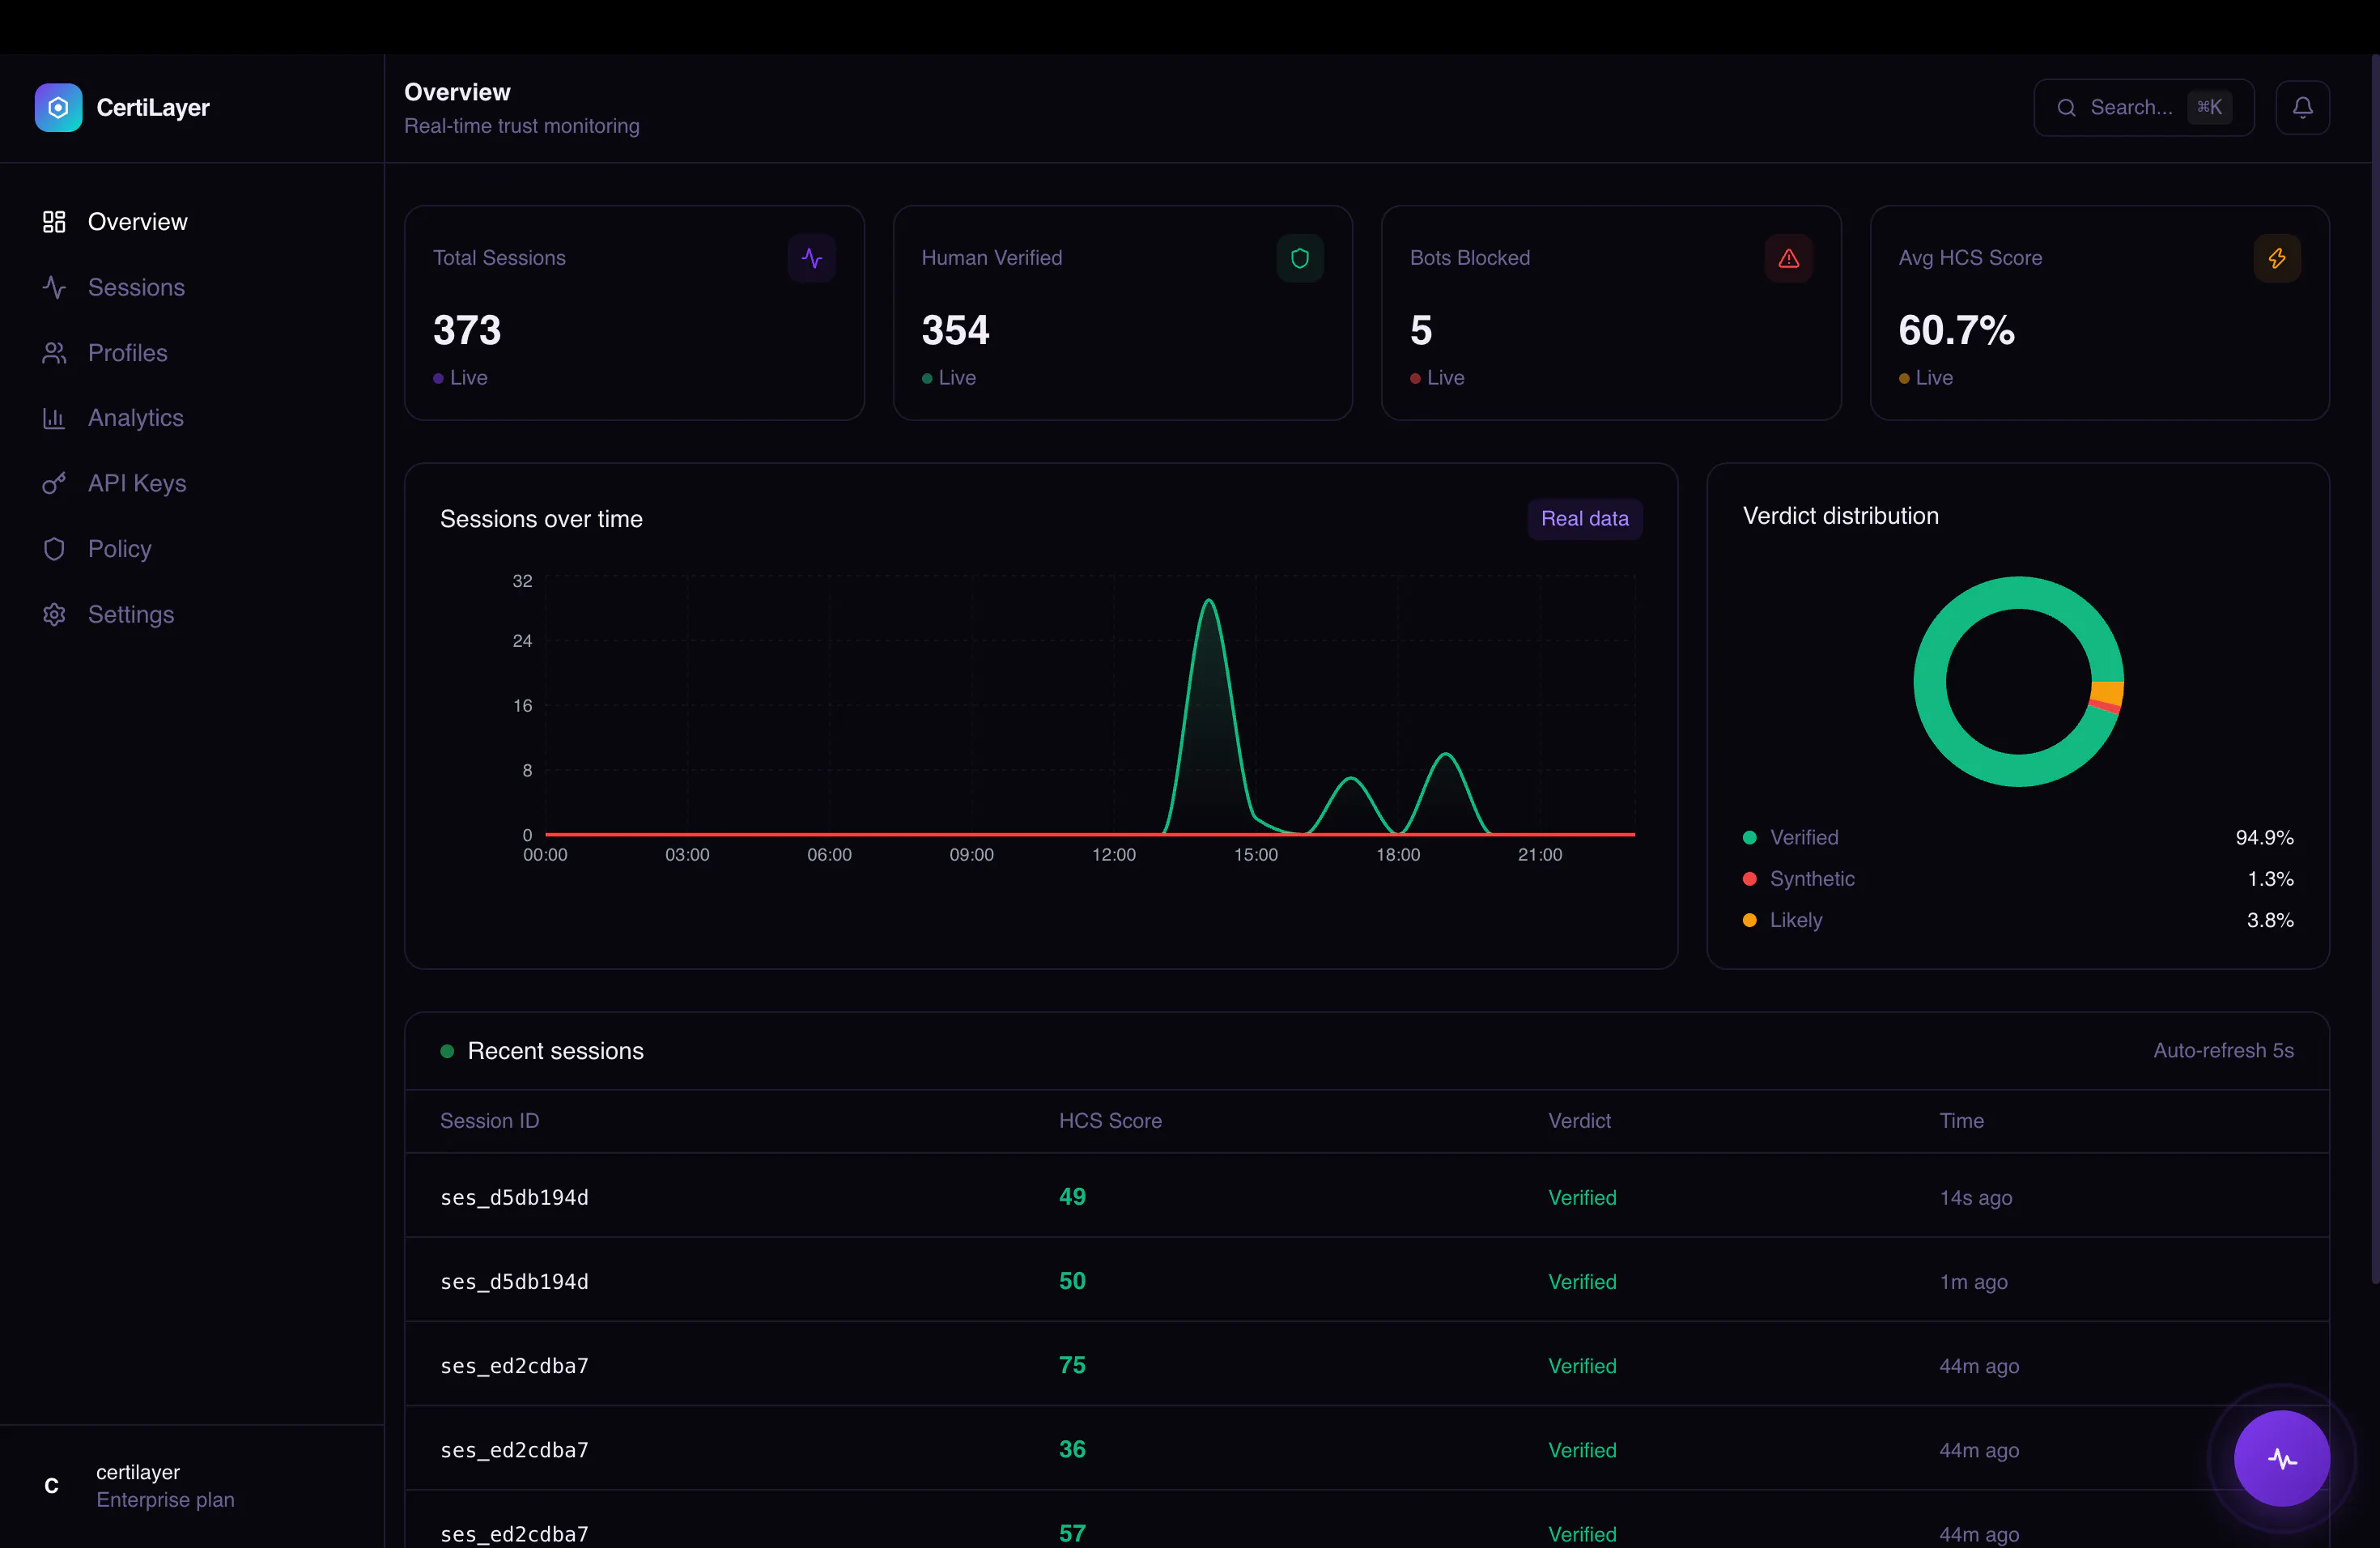Click the Verdict column header

coord(1579,1121)
